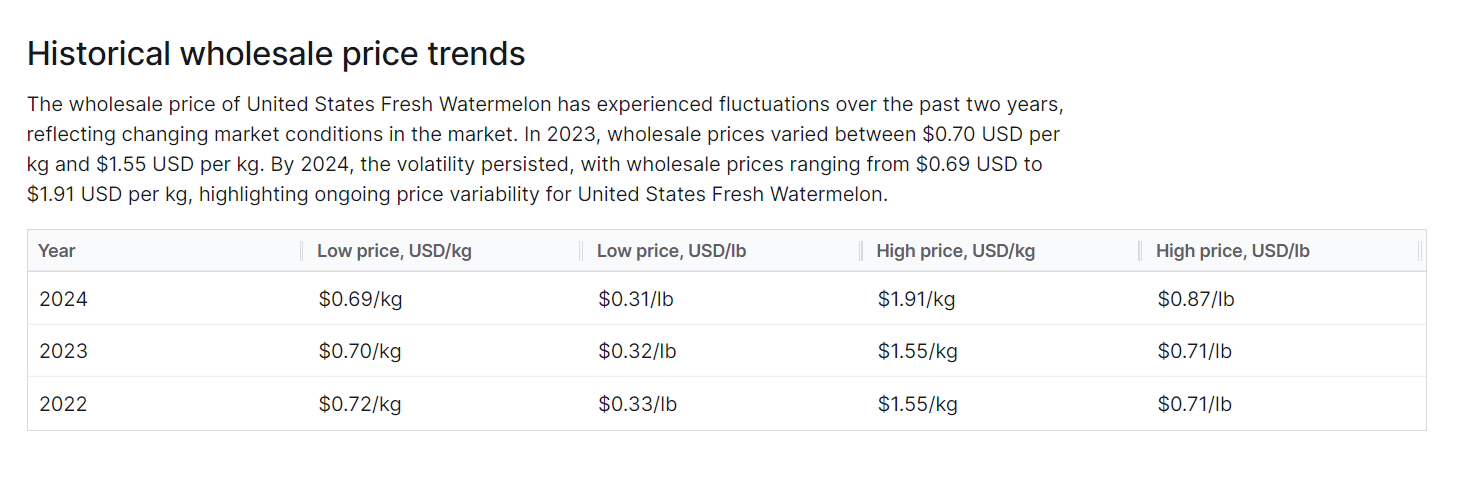Select the High price, USD/kg header
Viewport: 1466px width, 480px height.
click(x=955, y=251)
